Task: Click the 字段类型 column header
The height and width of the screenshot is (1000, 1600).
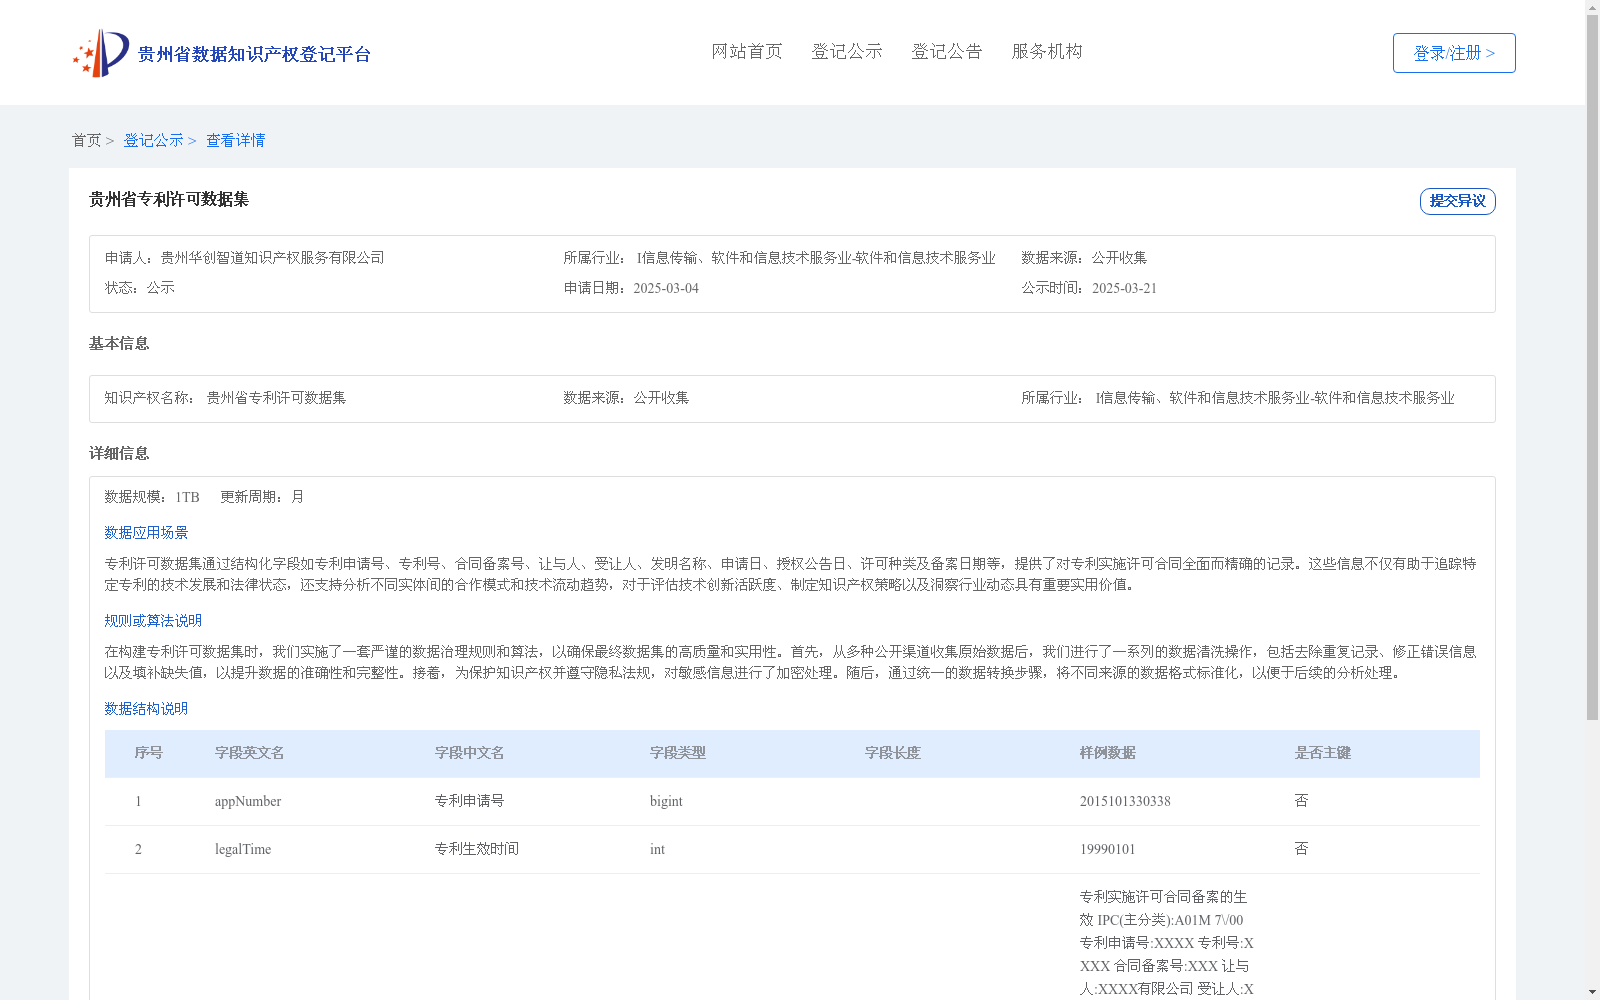Action: point(678,753)
